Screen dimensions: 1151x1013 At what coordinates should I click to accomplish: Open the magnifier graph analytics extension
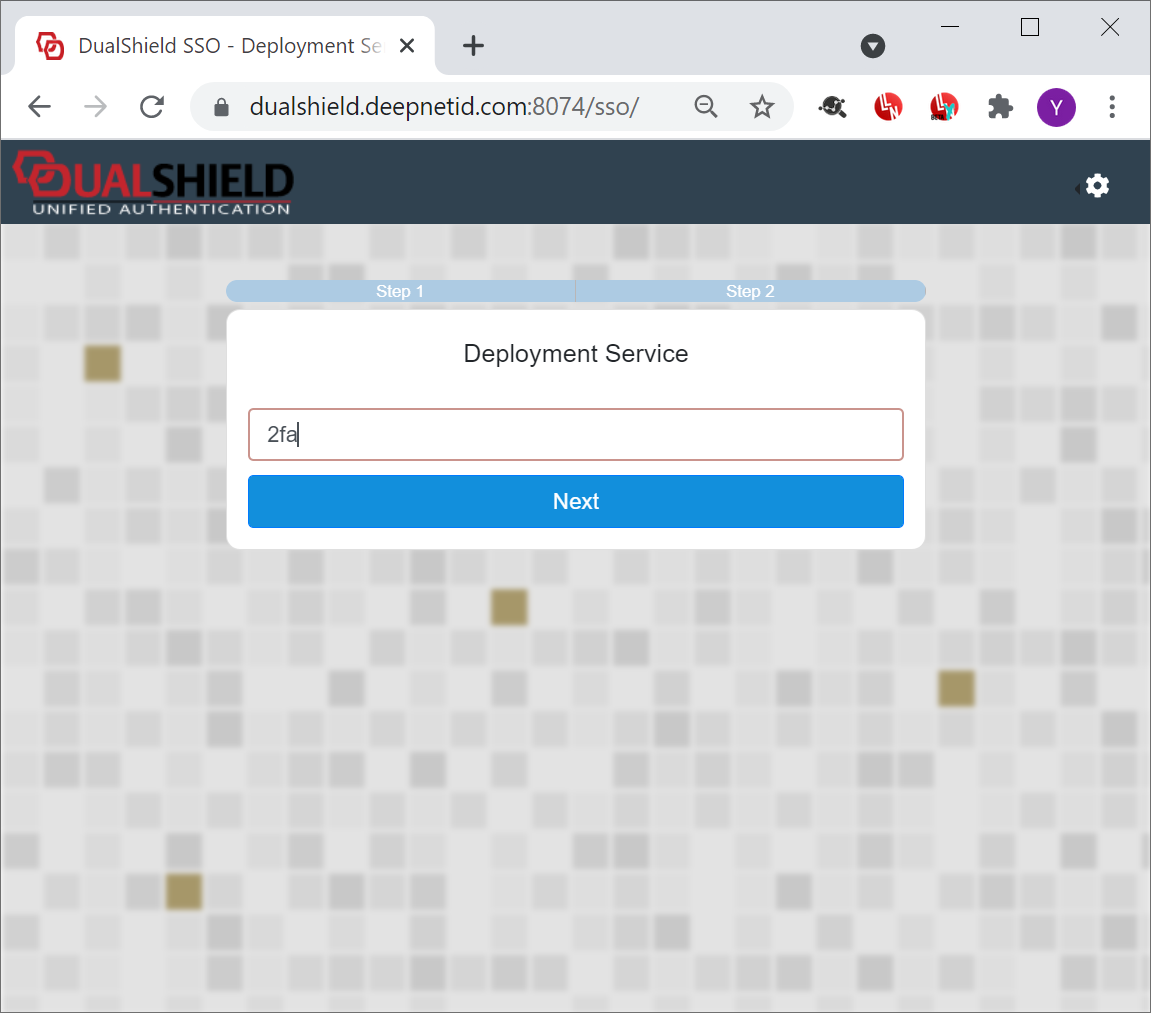click(833, 107)
